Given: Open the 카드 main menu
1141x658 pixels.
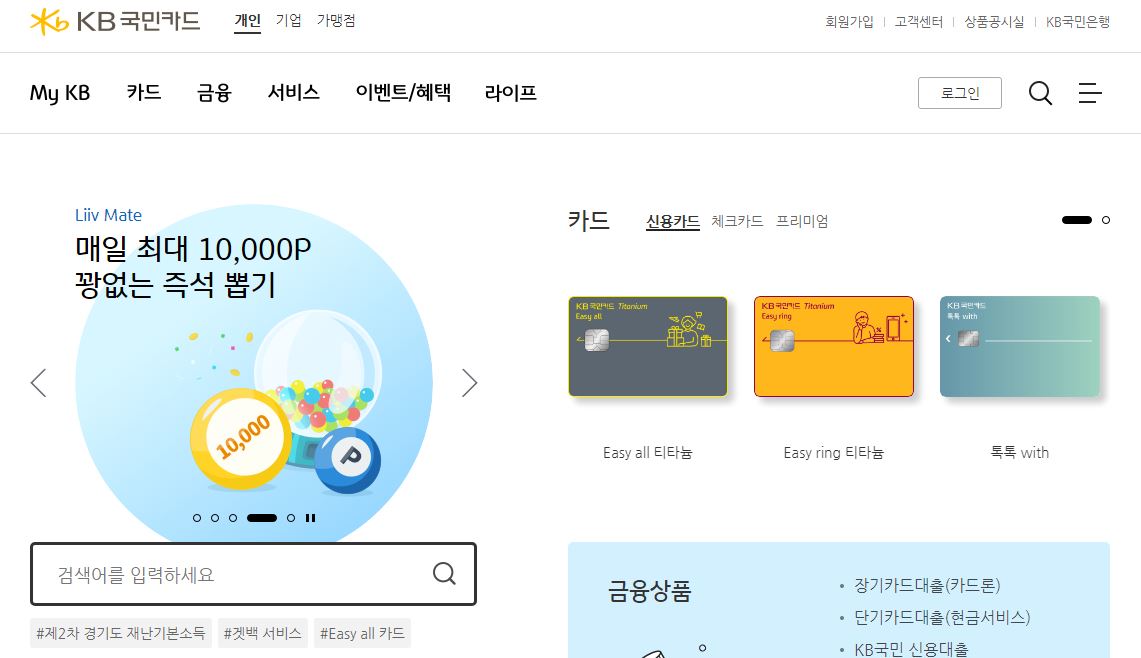Looking at the screenshot, I should click(144, 92).
